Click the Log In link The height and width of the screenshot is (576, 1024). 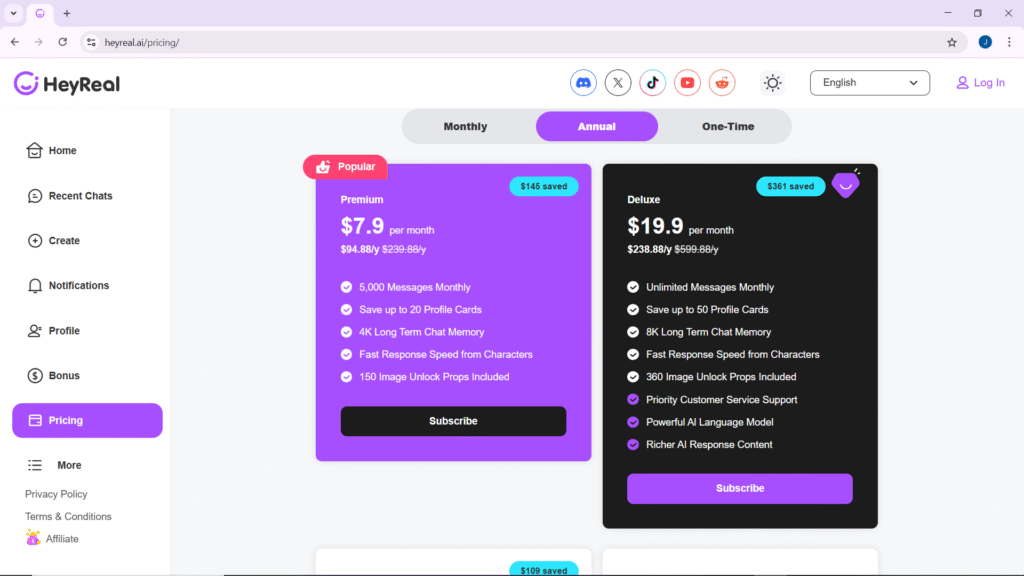(980, 83)
